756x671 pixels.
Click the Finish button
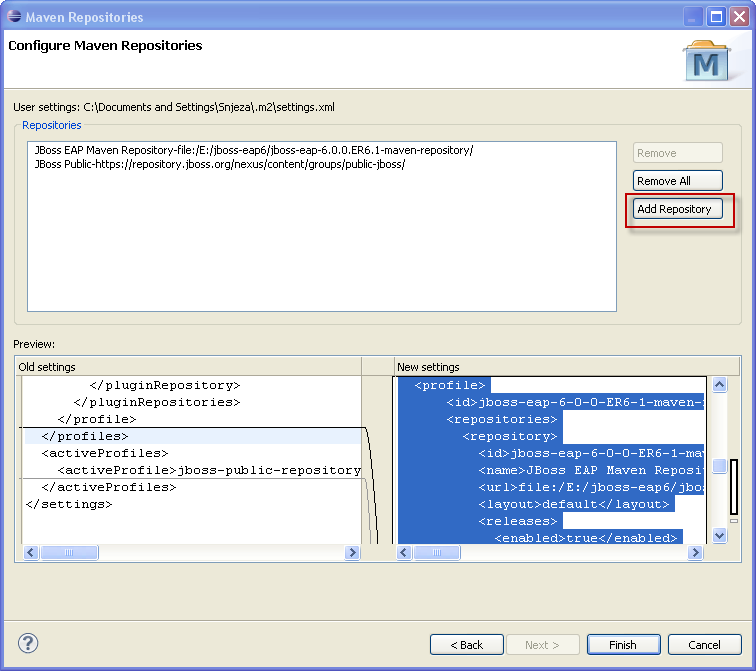[x=623, y=644]
